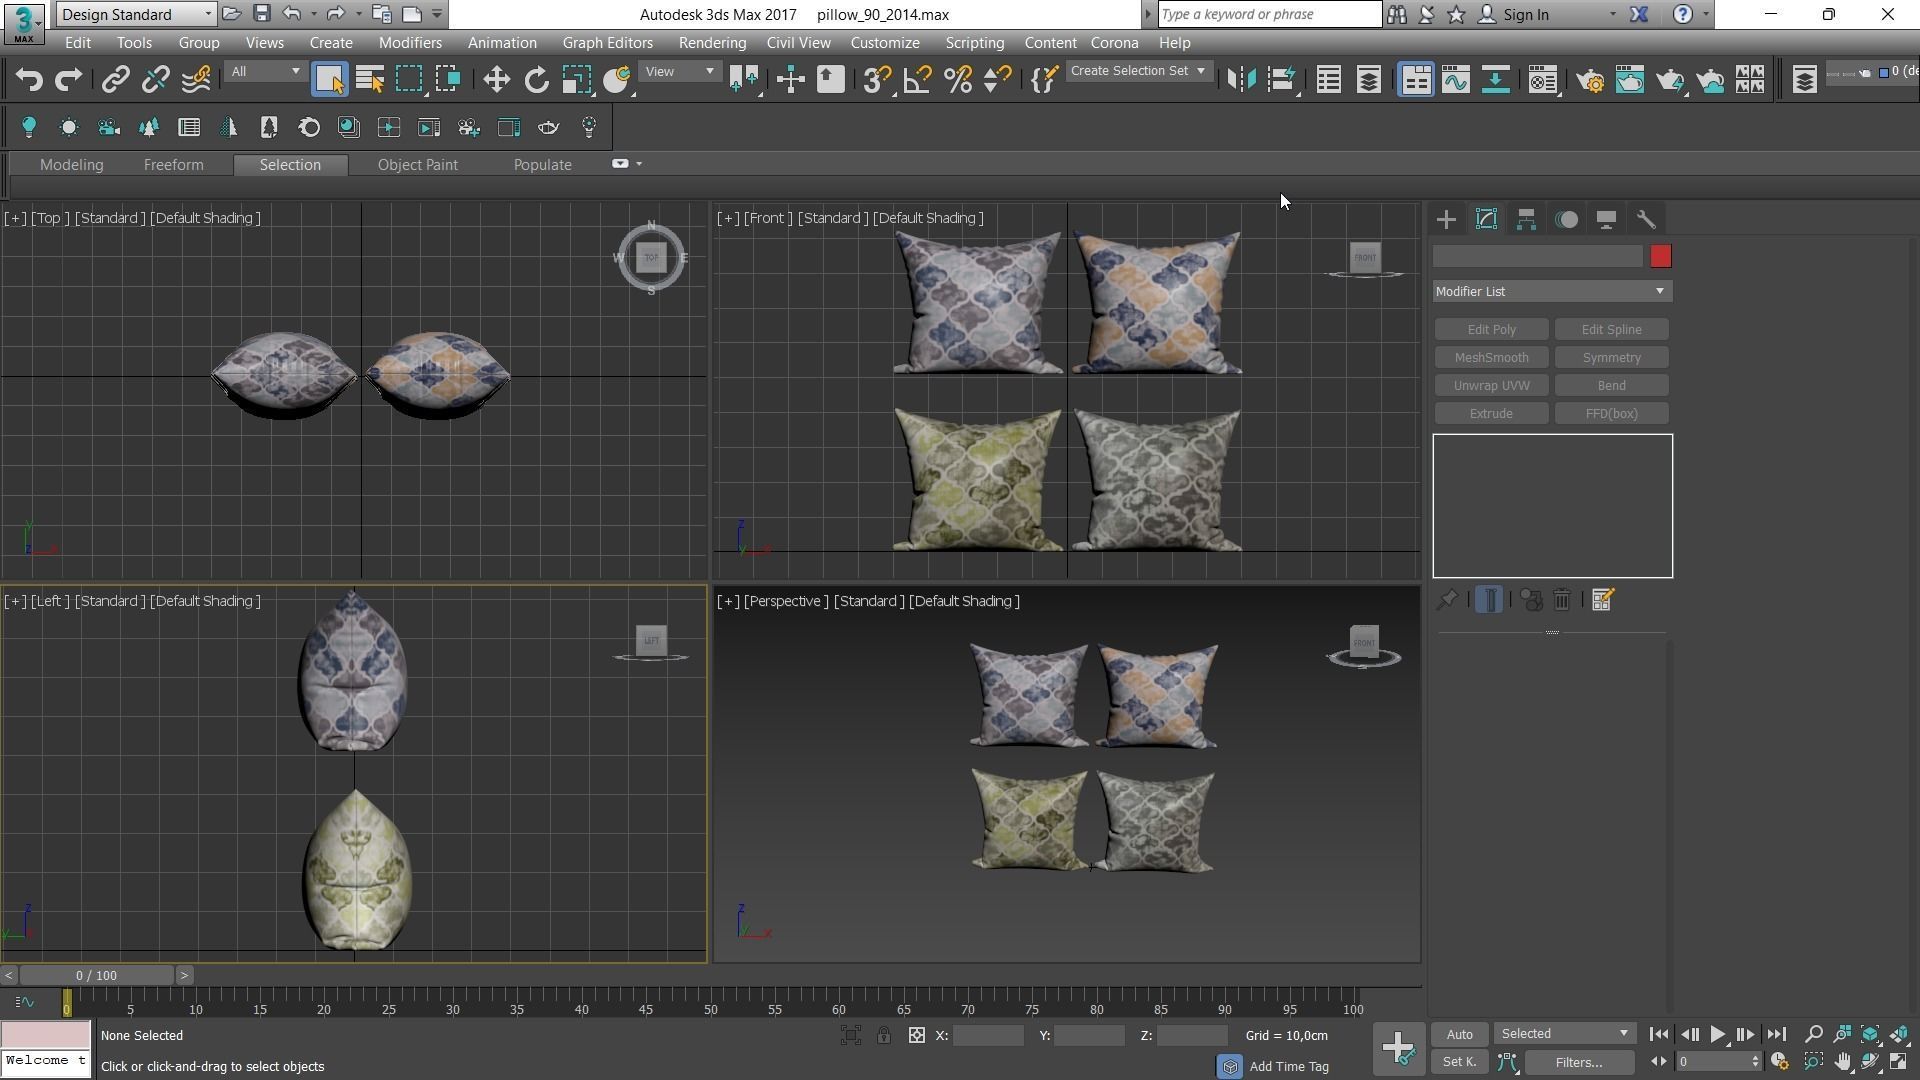Toggle the Auto key mode
The image size is (1920, 1080).
coord(1459,1034)
